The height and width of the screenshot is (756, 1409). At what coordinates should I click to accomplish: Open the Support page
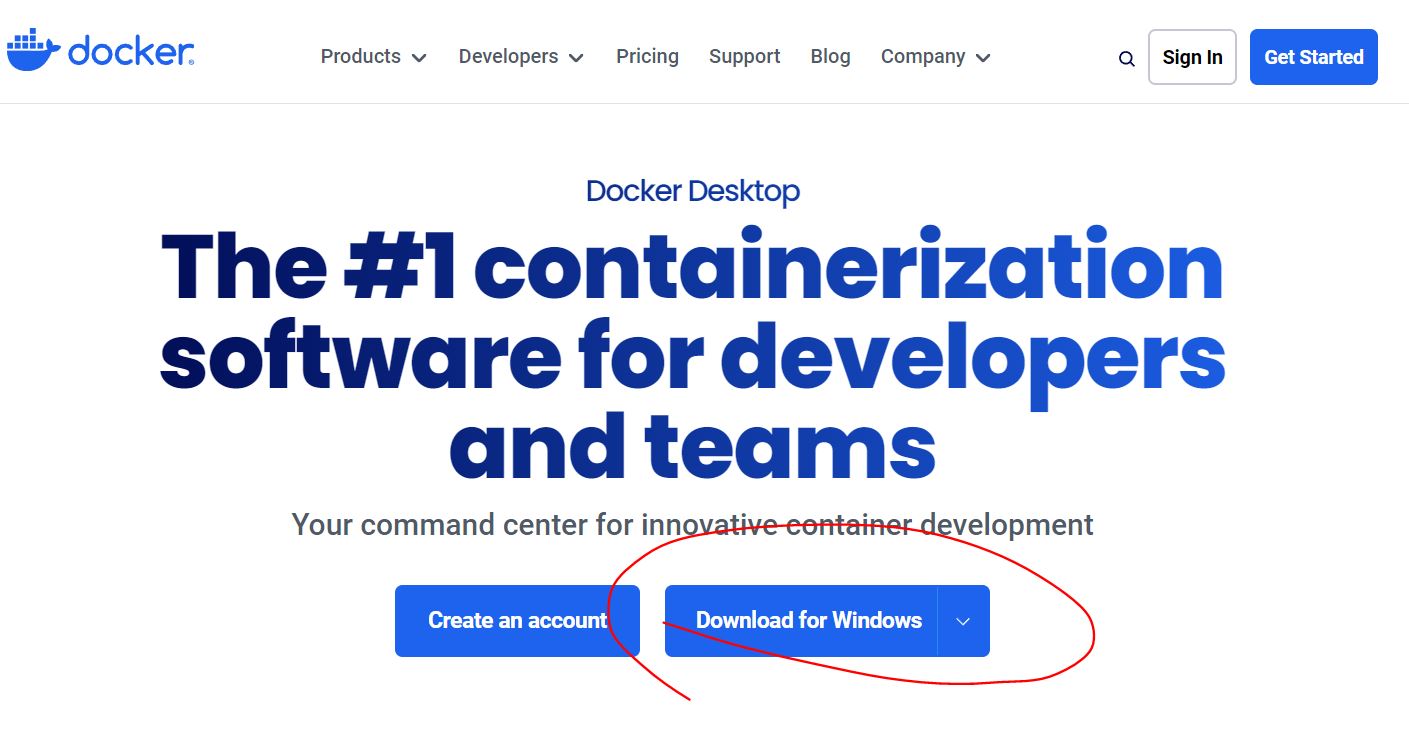pyautogui.click(x=744, y=57)
